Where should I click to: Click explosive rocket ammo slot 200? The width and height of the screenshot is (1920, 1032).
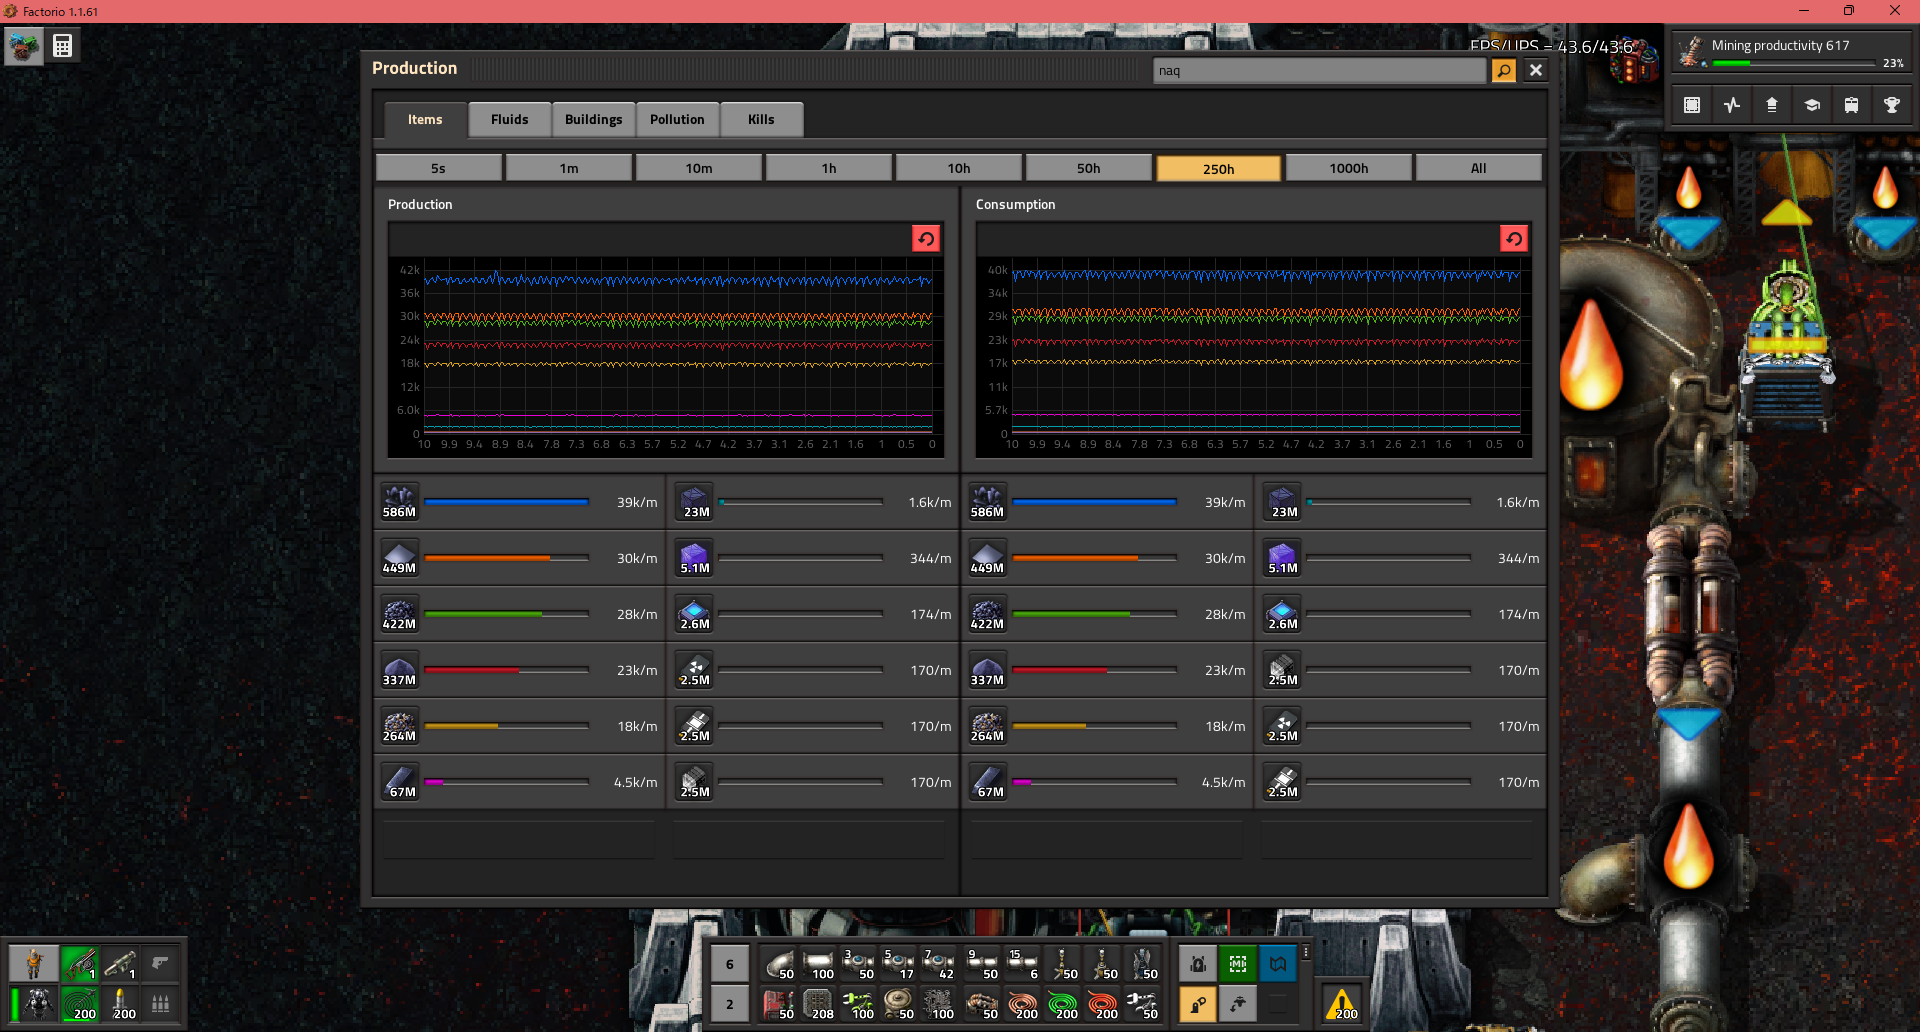point(120,1004)
